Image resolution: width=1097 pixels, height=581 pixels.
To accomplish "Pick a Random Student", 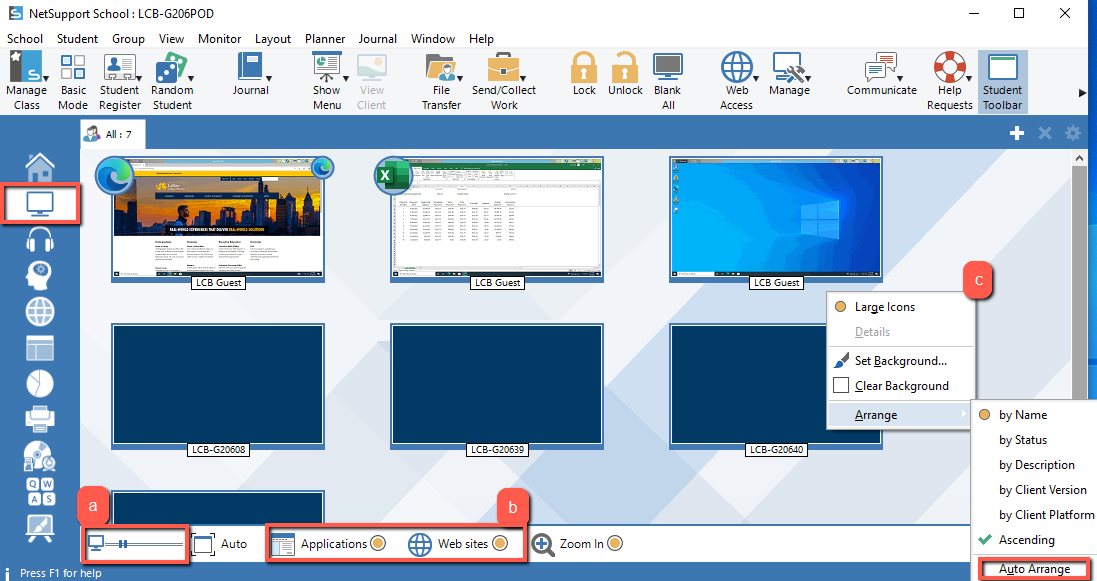I will pyautogui.click(x=172, y=81).
